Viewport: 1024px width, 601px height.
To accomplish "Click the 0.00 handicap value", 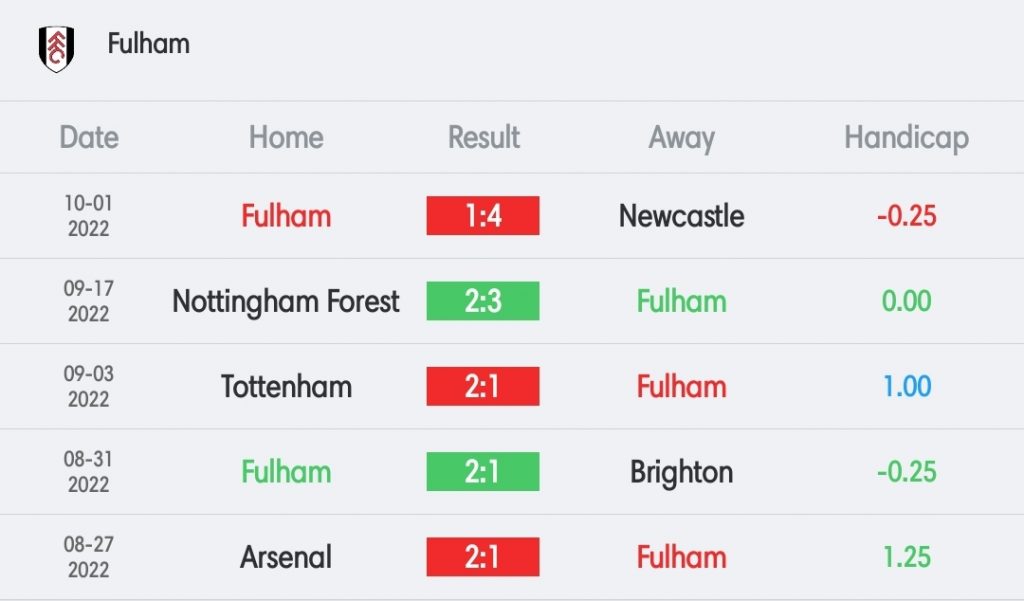I will (906, 301).
